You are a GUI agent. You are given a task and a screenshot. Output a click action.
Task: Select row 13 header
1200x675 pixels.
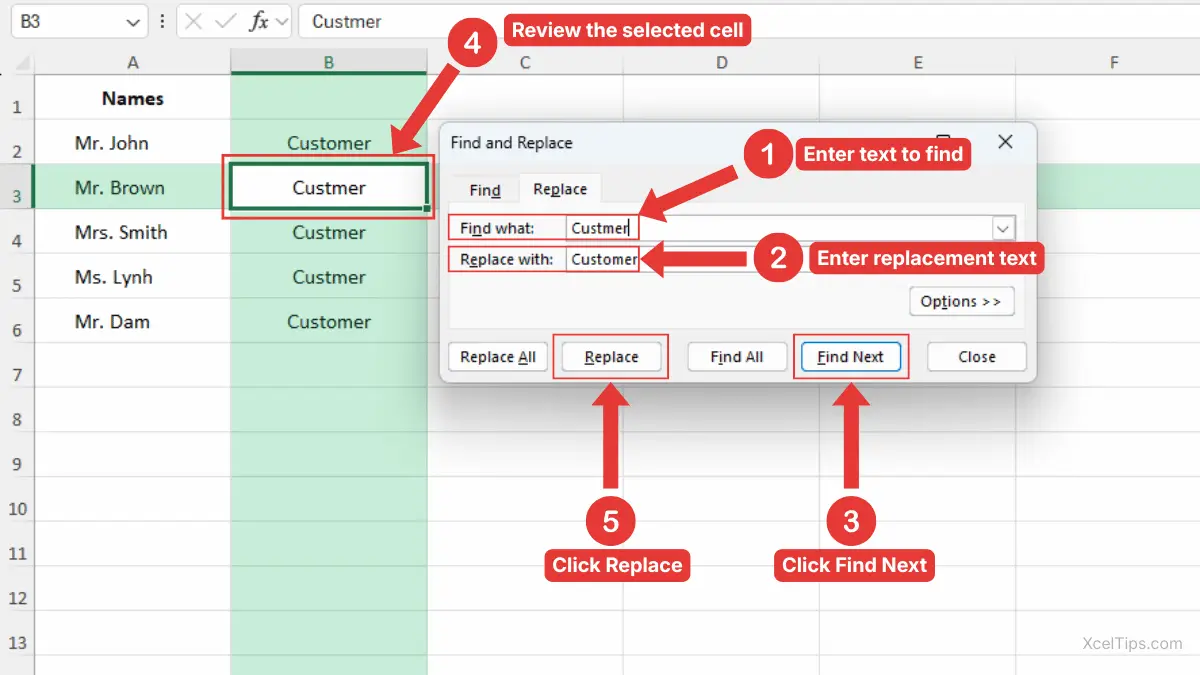point(17,634)
